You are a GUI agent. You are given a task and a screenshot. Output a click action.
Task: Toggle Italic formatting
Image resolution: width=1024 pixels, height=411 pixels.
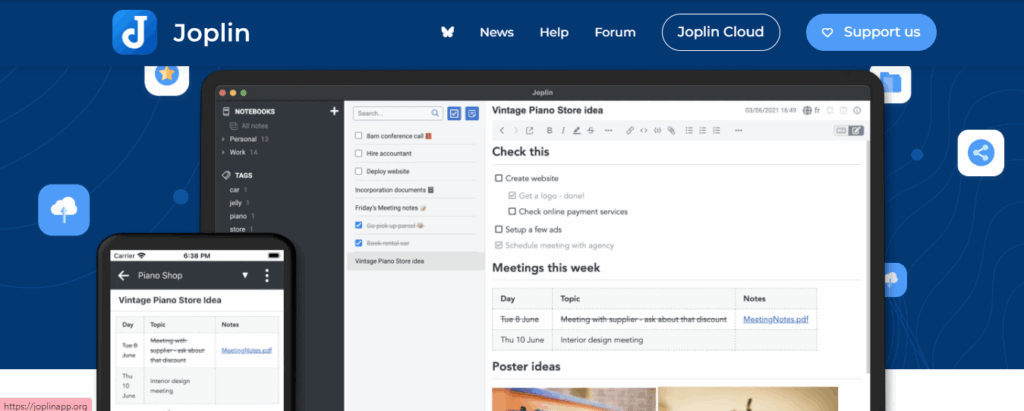[x=563, y=131]
